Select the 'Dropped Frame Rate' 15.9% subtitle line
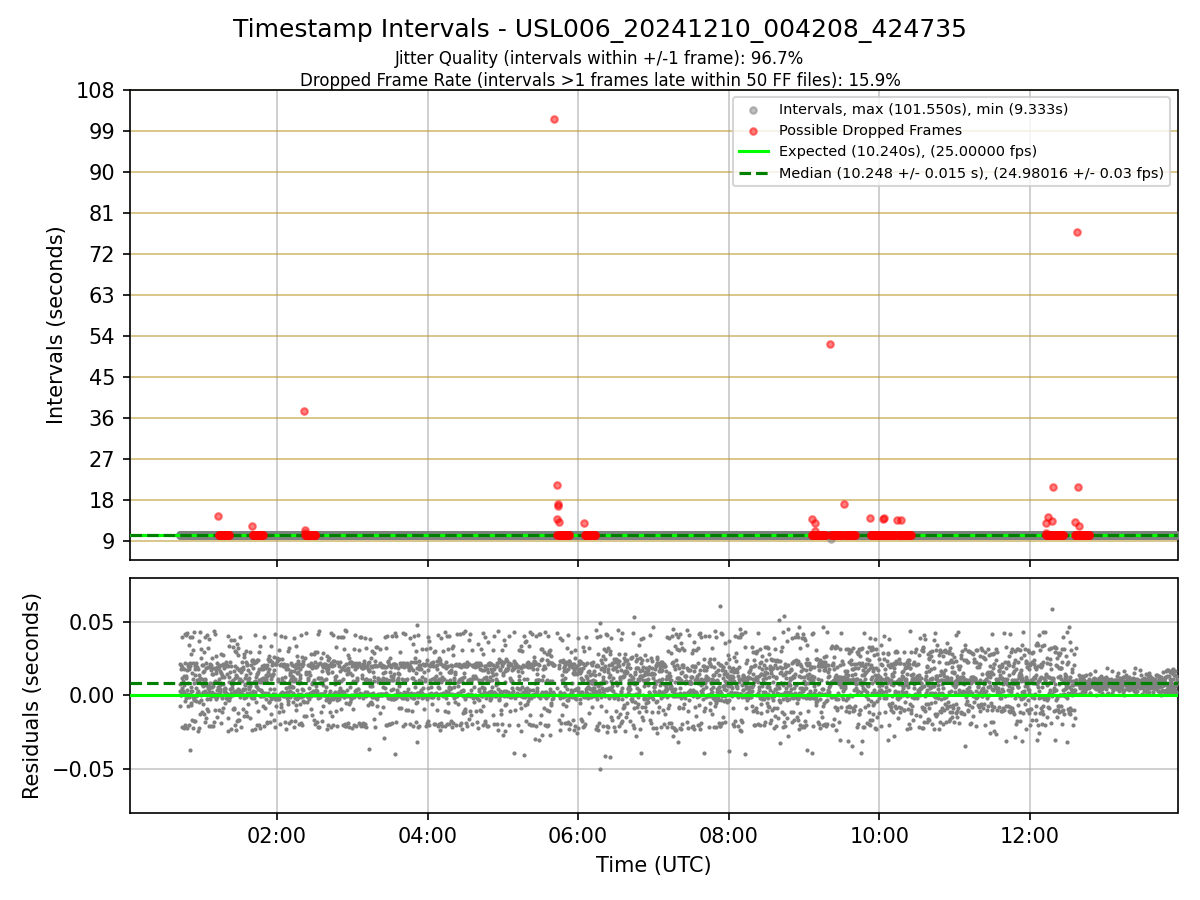Image resolution: width=1200 pixels, height=900 pixels. point(600,79)
